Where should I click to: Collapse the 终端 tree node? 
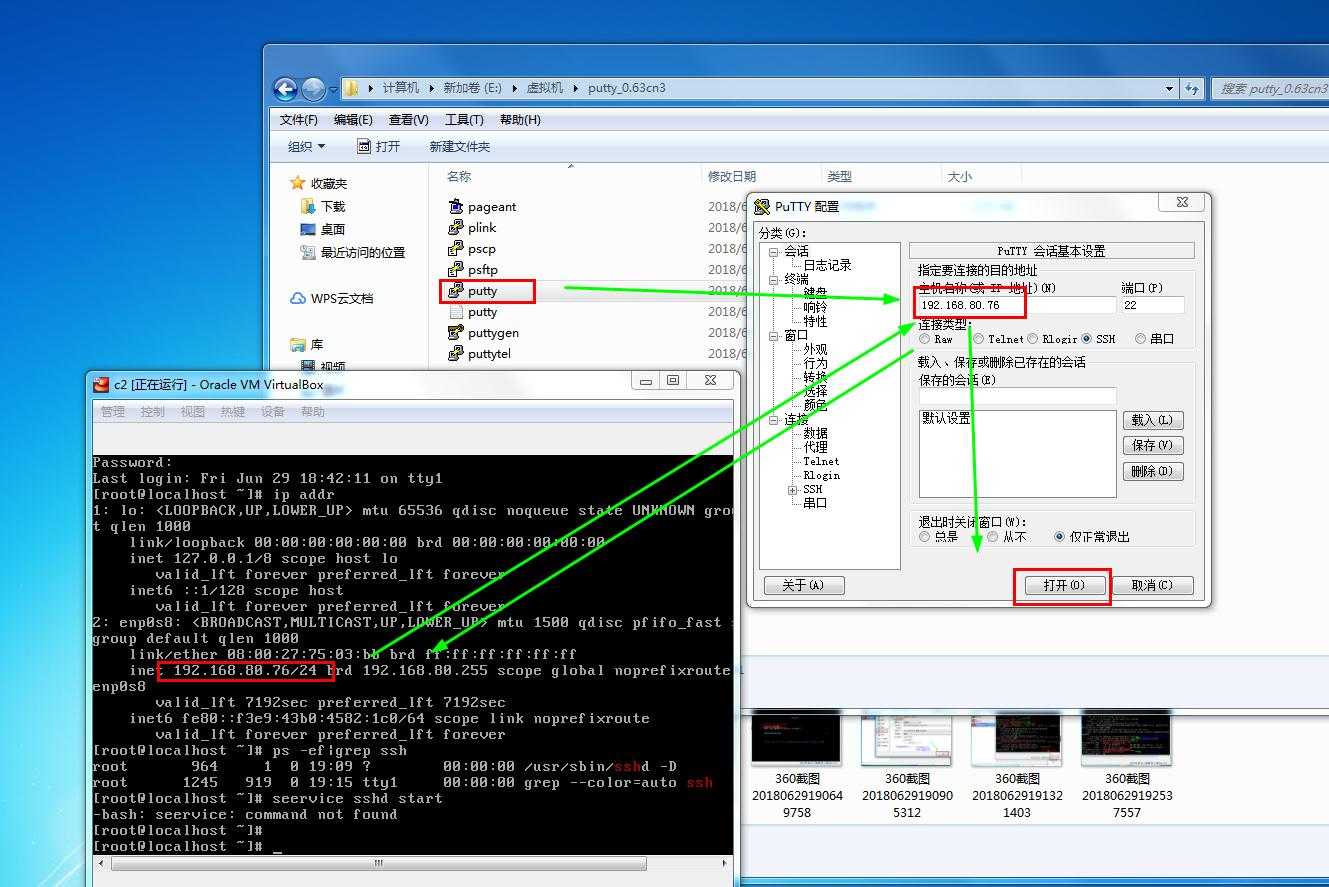(773, 280)
